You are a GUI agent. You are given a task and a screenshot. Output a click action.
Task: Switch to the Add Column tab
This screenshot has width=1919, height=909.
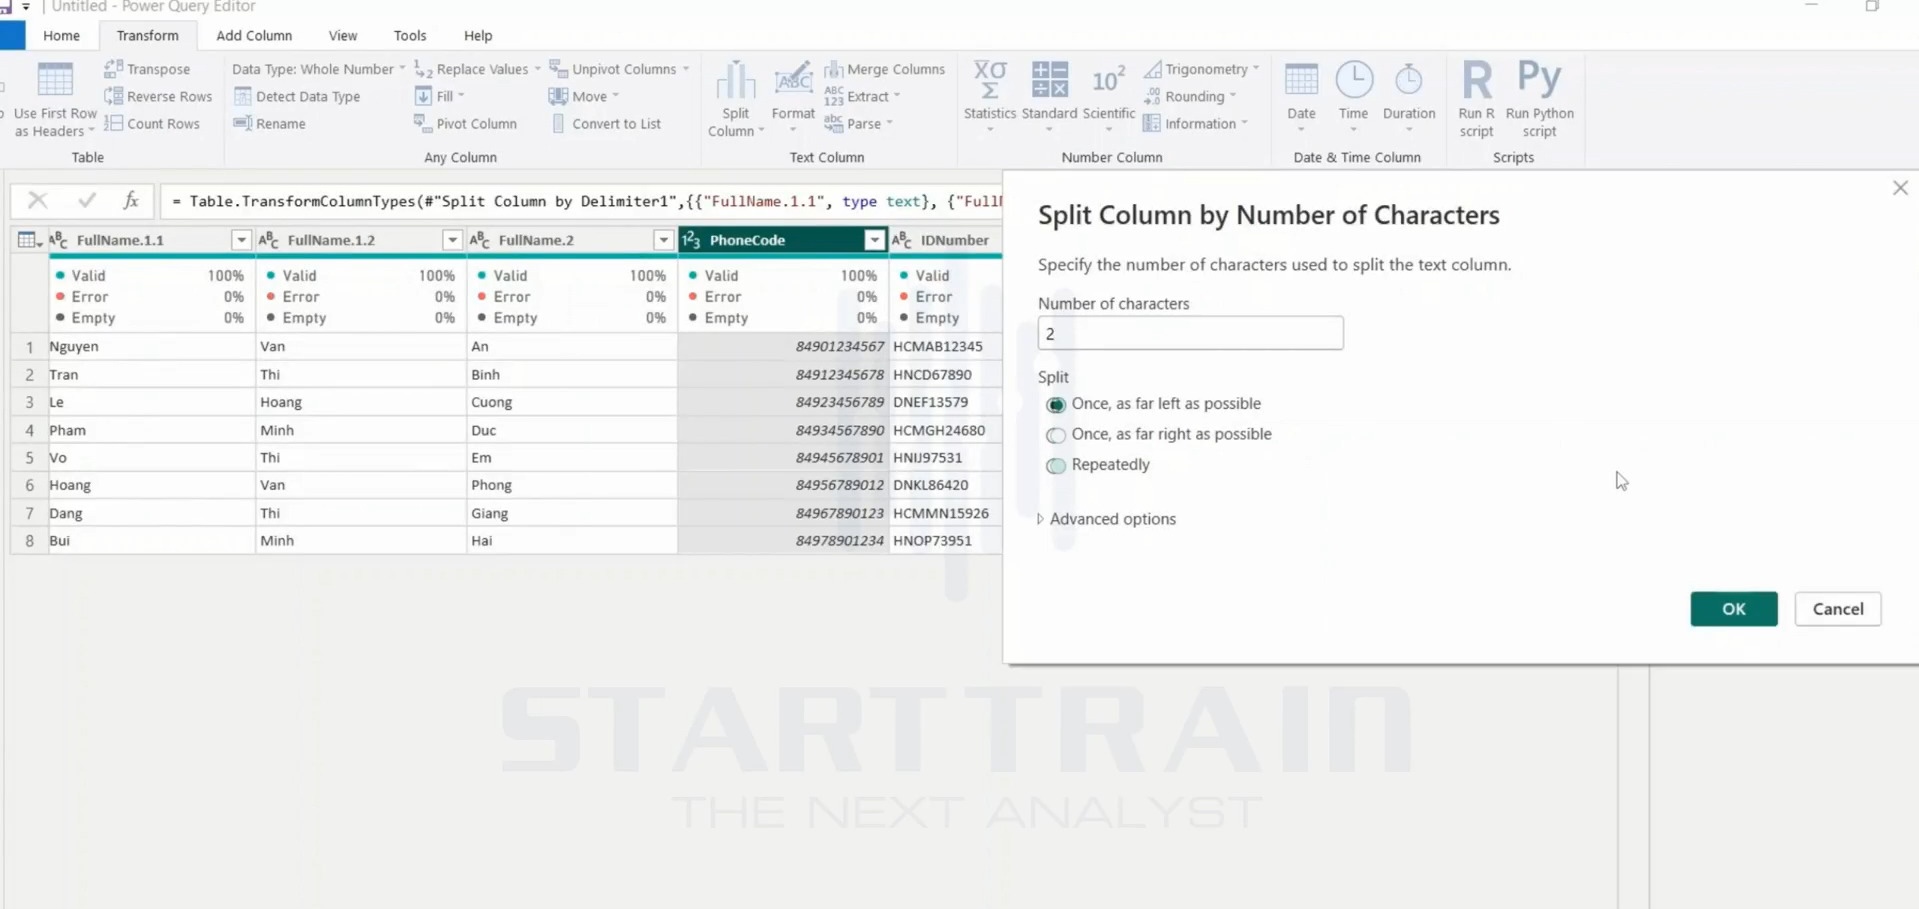coord(254,35)
